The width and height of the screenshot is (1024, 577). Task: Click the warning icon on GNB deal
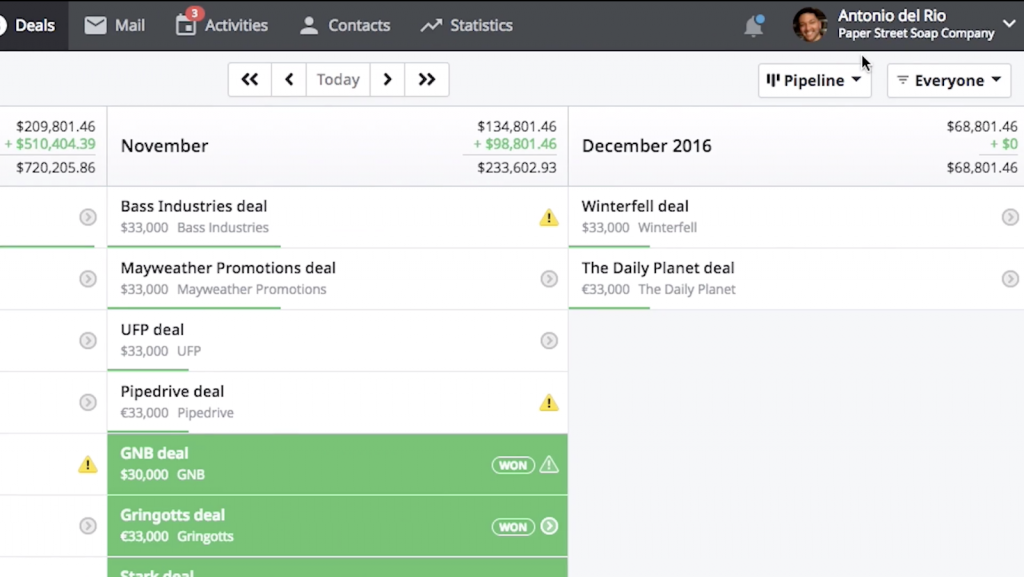click(x=549, y=465)
